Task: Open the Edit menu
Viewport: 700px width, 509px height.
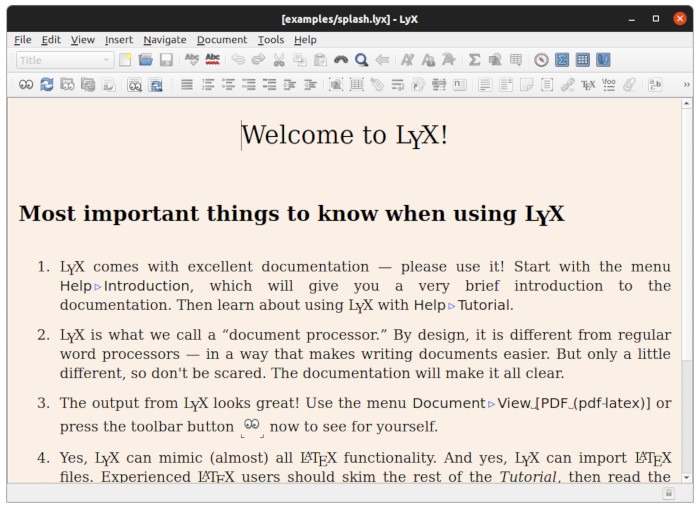Action: coord(51,40)
